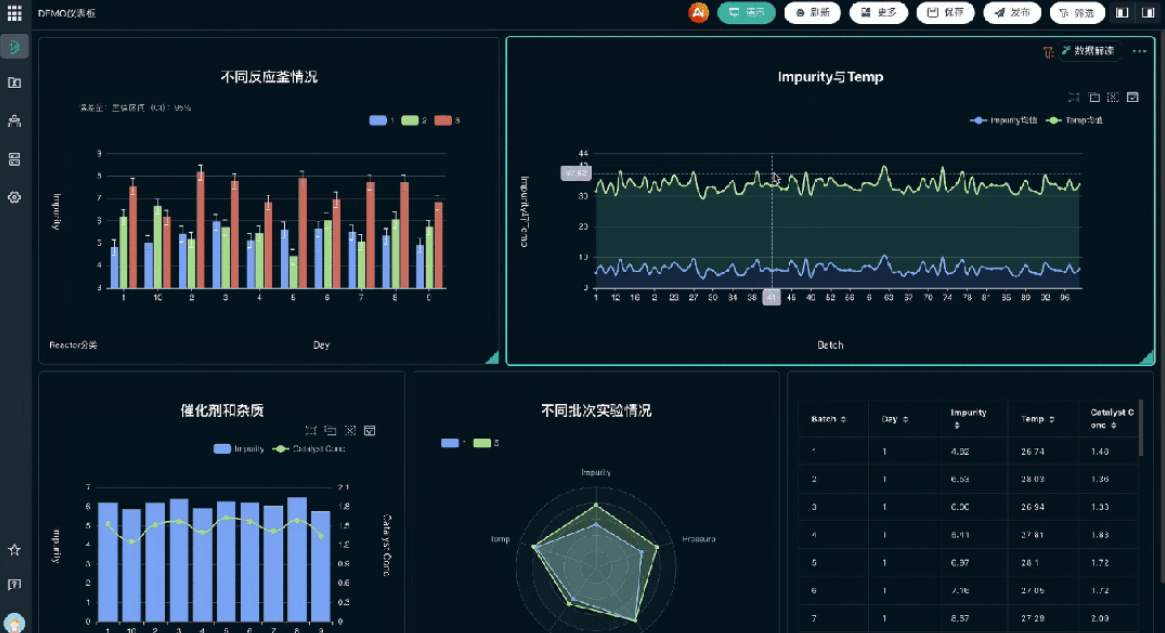Click the 数据解读 data insight button
The width and height of the screenshot is (1165, 633).
click(1088, 51)
